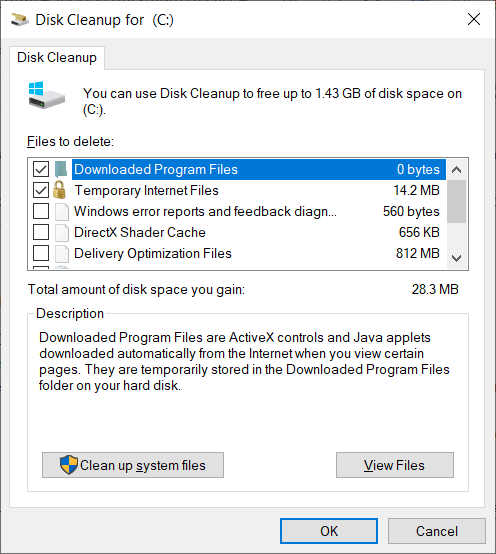The height and width of the screenshot is (554, 496).
Task: Select the Disk Cleanup tab
Action: click(x=57, y=58)
